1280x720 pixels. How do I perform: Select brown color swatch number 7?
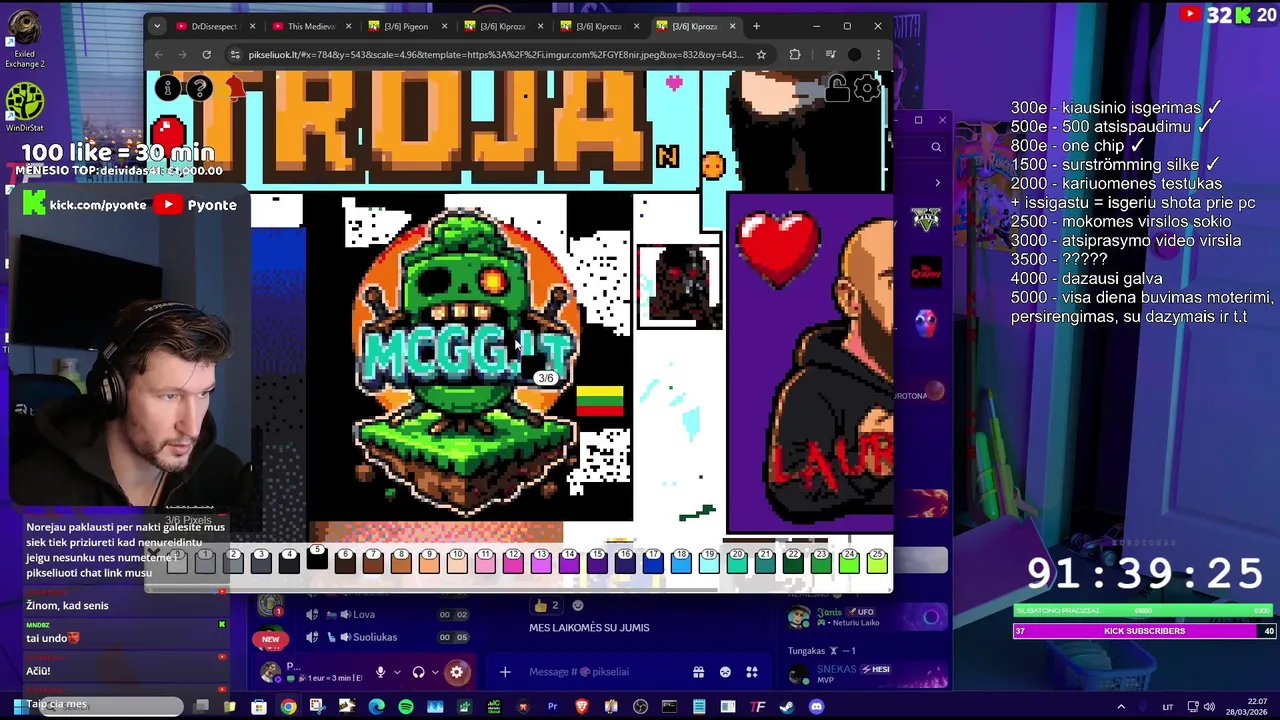373,561
